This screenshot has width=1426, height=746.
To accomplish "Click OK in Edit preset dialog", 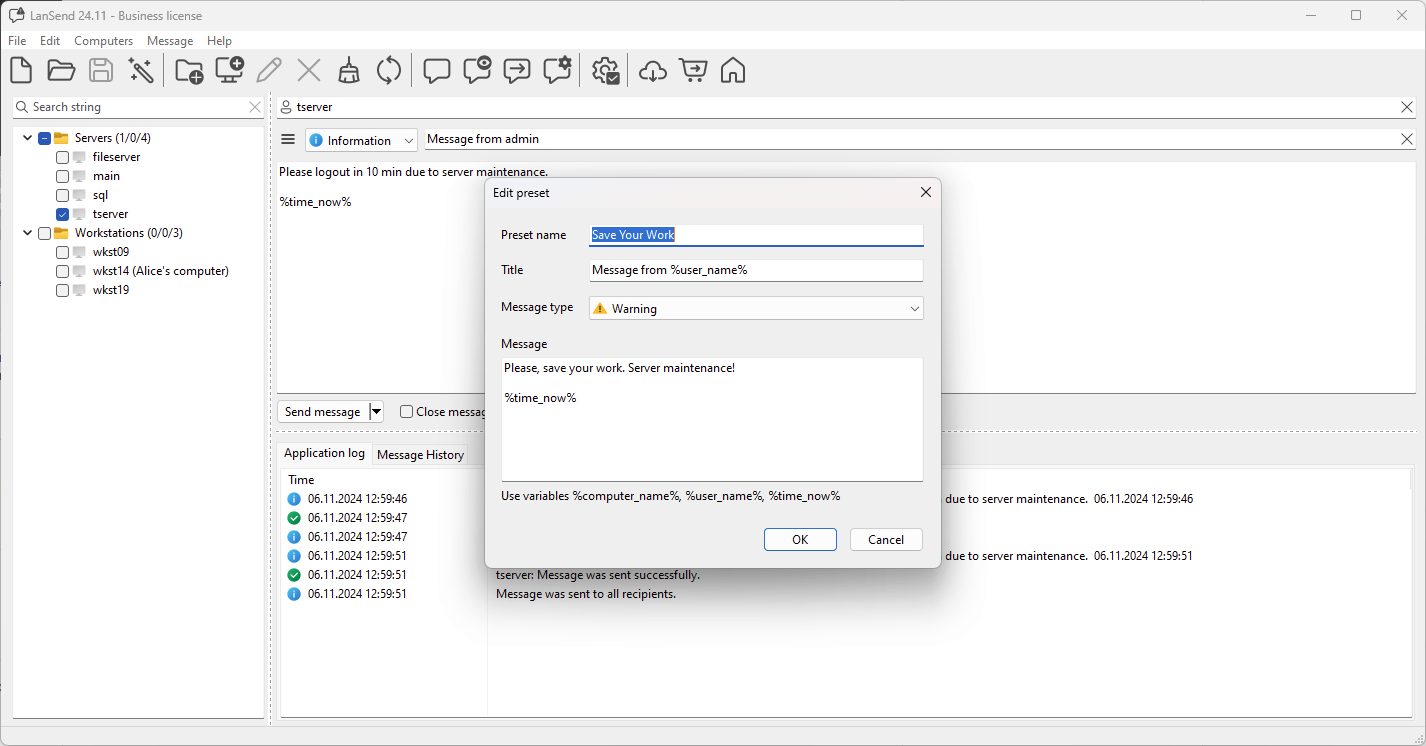I will click(x=800, y=539).
